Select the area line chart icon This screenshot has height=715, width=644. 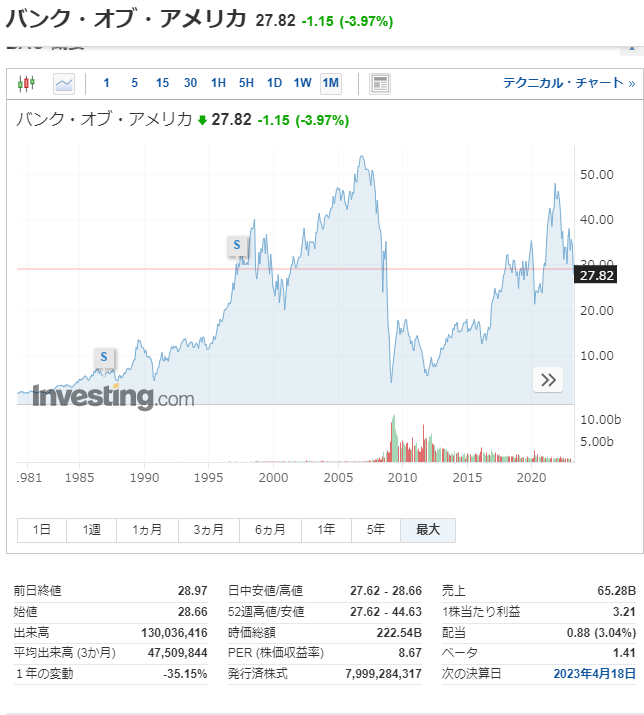point(64,84)
